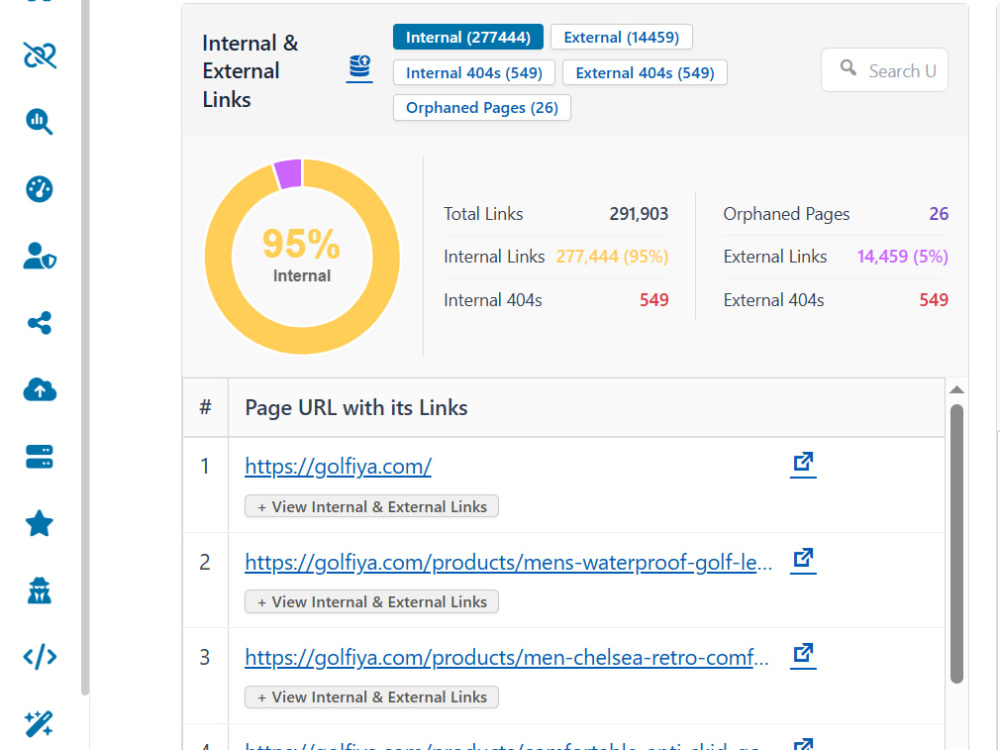This screenshot has width=1000, height=750.
Task: Open the broken link icon in sidebar
Action: point(40,55)
